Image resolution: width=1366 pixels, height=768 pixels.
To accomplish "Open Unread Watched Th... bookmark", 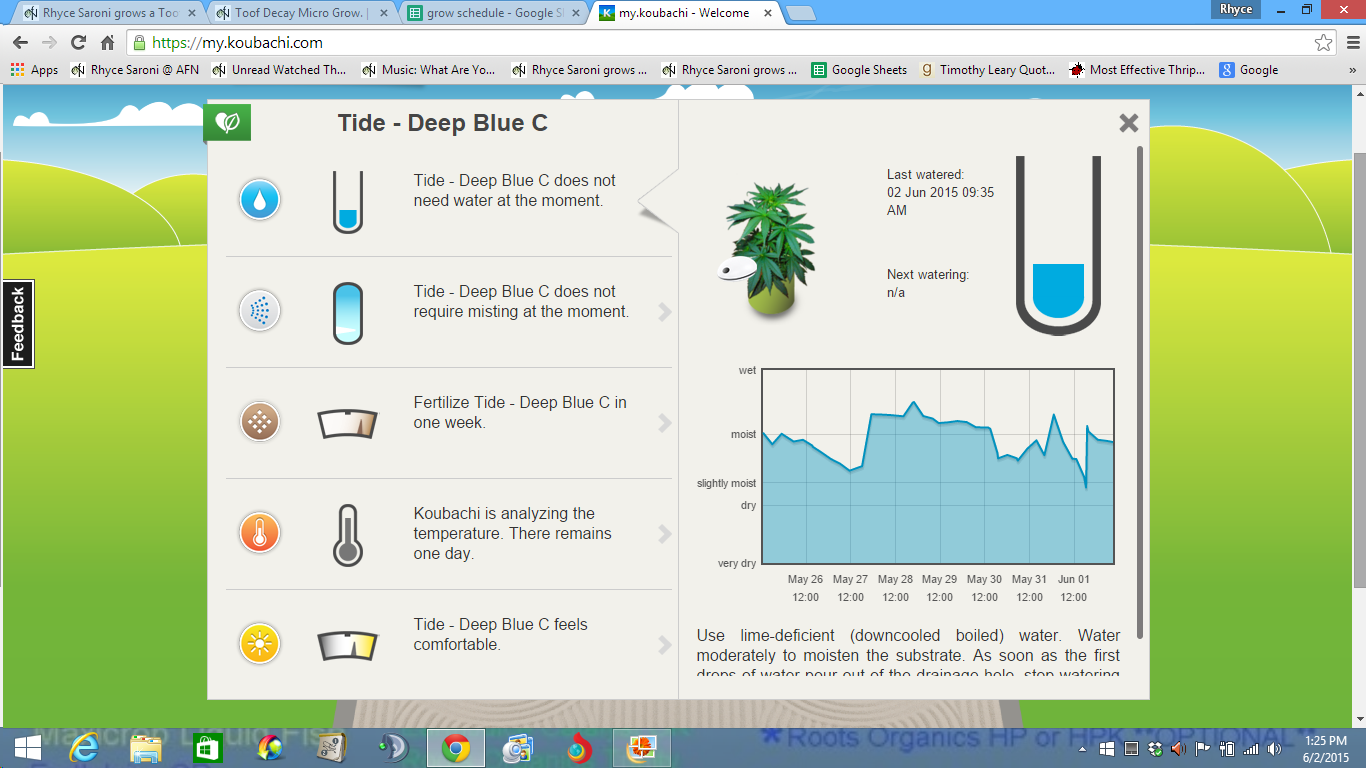I will pos(279,70).
